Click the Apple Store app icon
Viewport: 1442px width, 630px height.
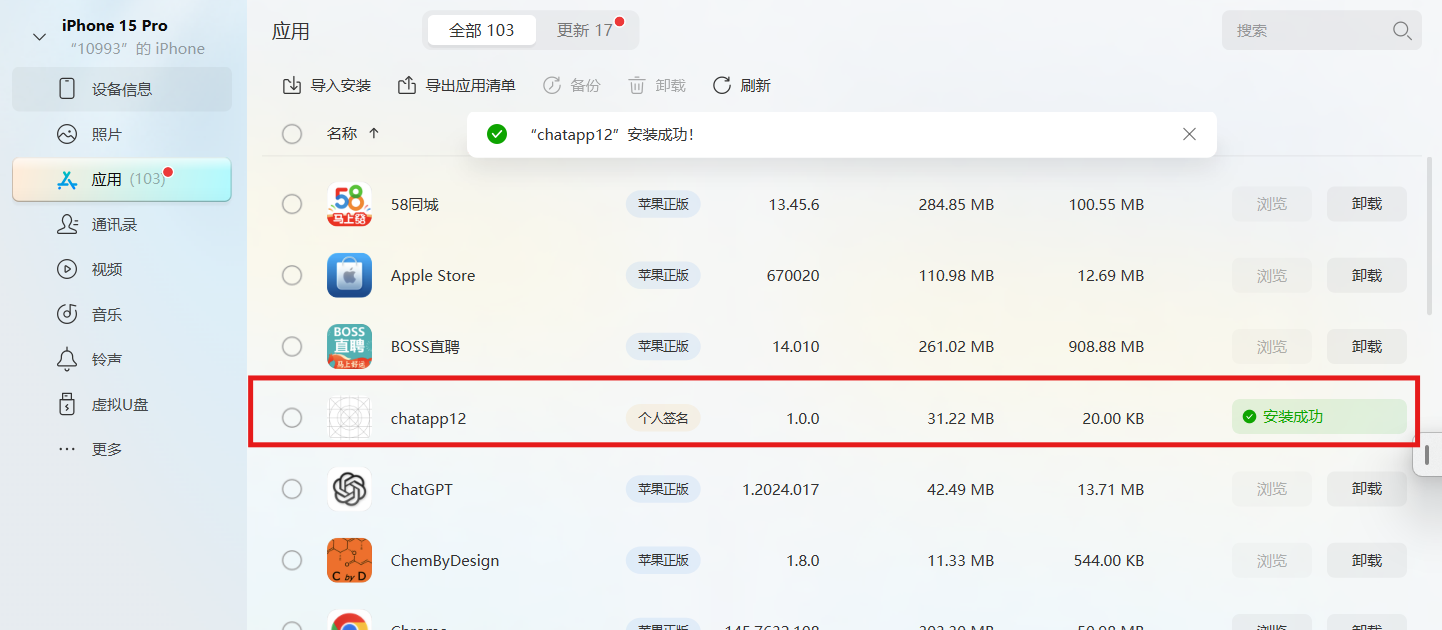349,275
